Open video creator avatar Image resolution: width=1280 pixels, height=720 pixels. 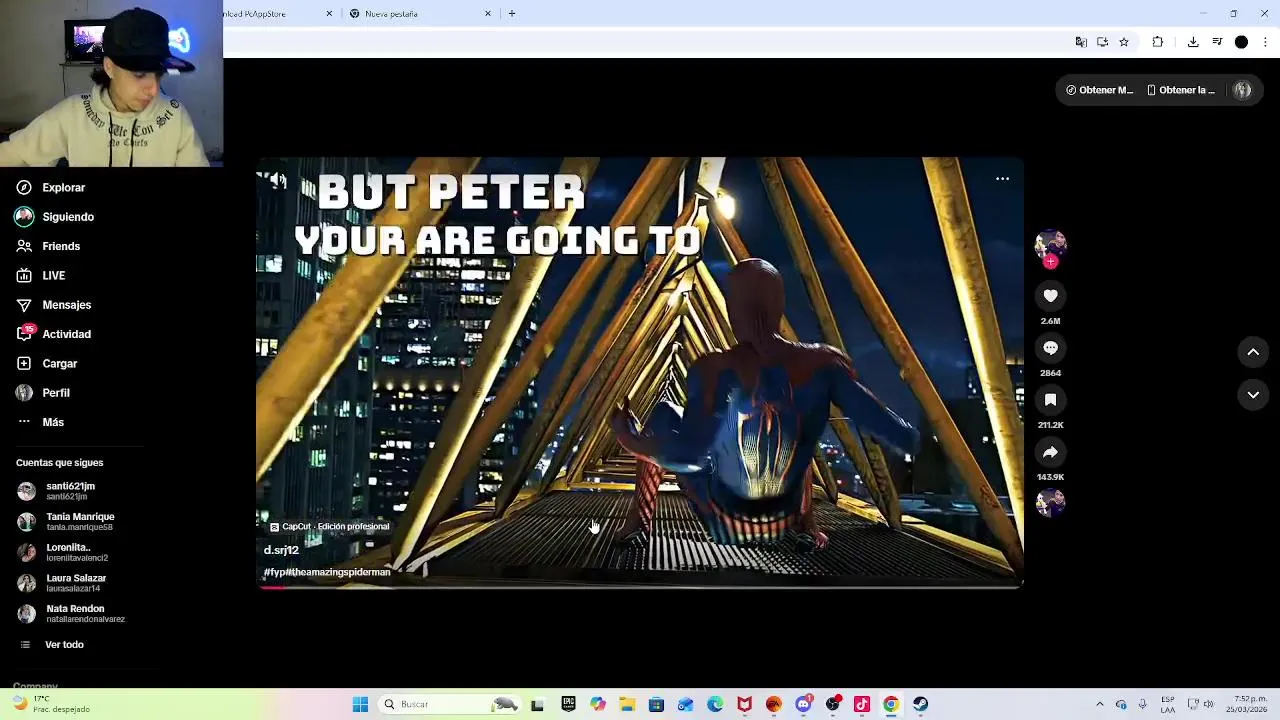1050,244
